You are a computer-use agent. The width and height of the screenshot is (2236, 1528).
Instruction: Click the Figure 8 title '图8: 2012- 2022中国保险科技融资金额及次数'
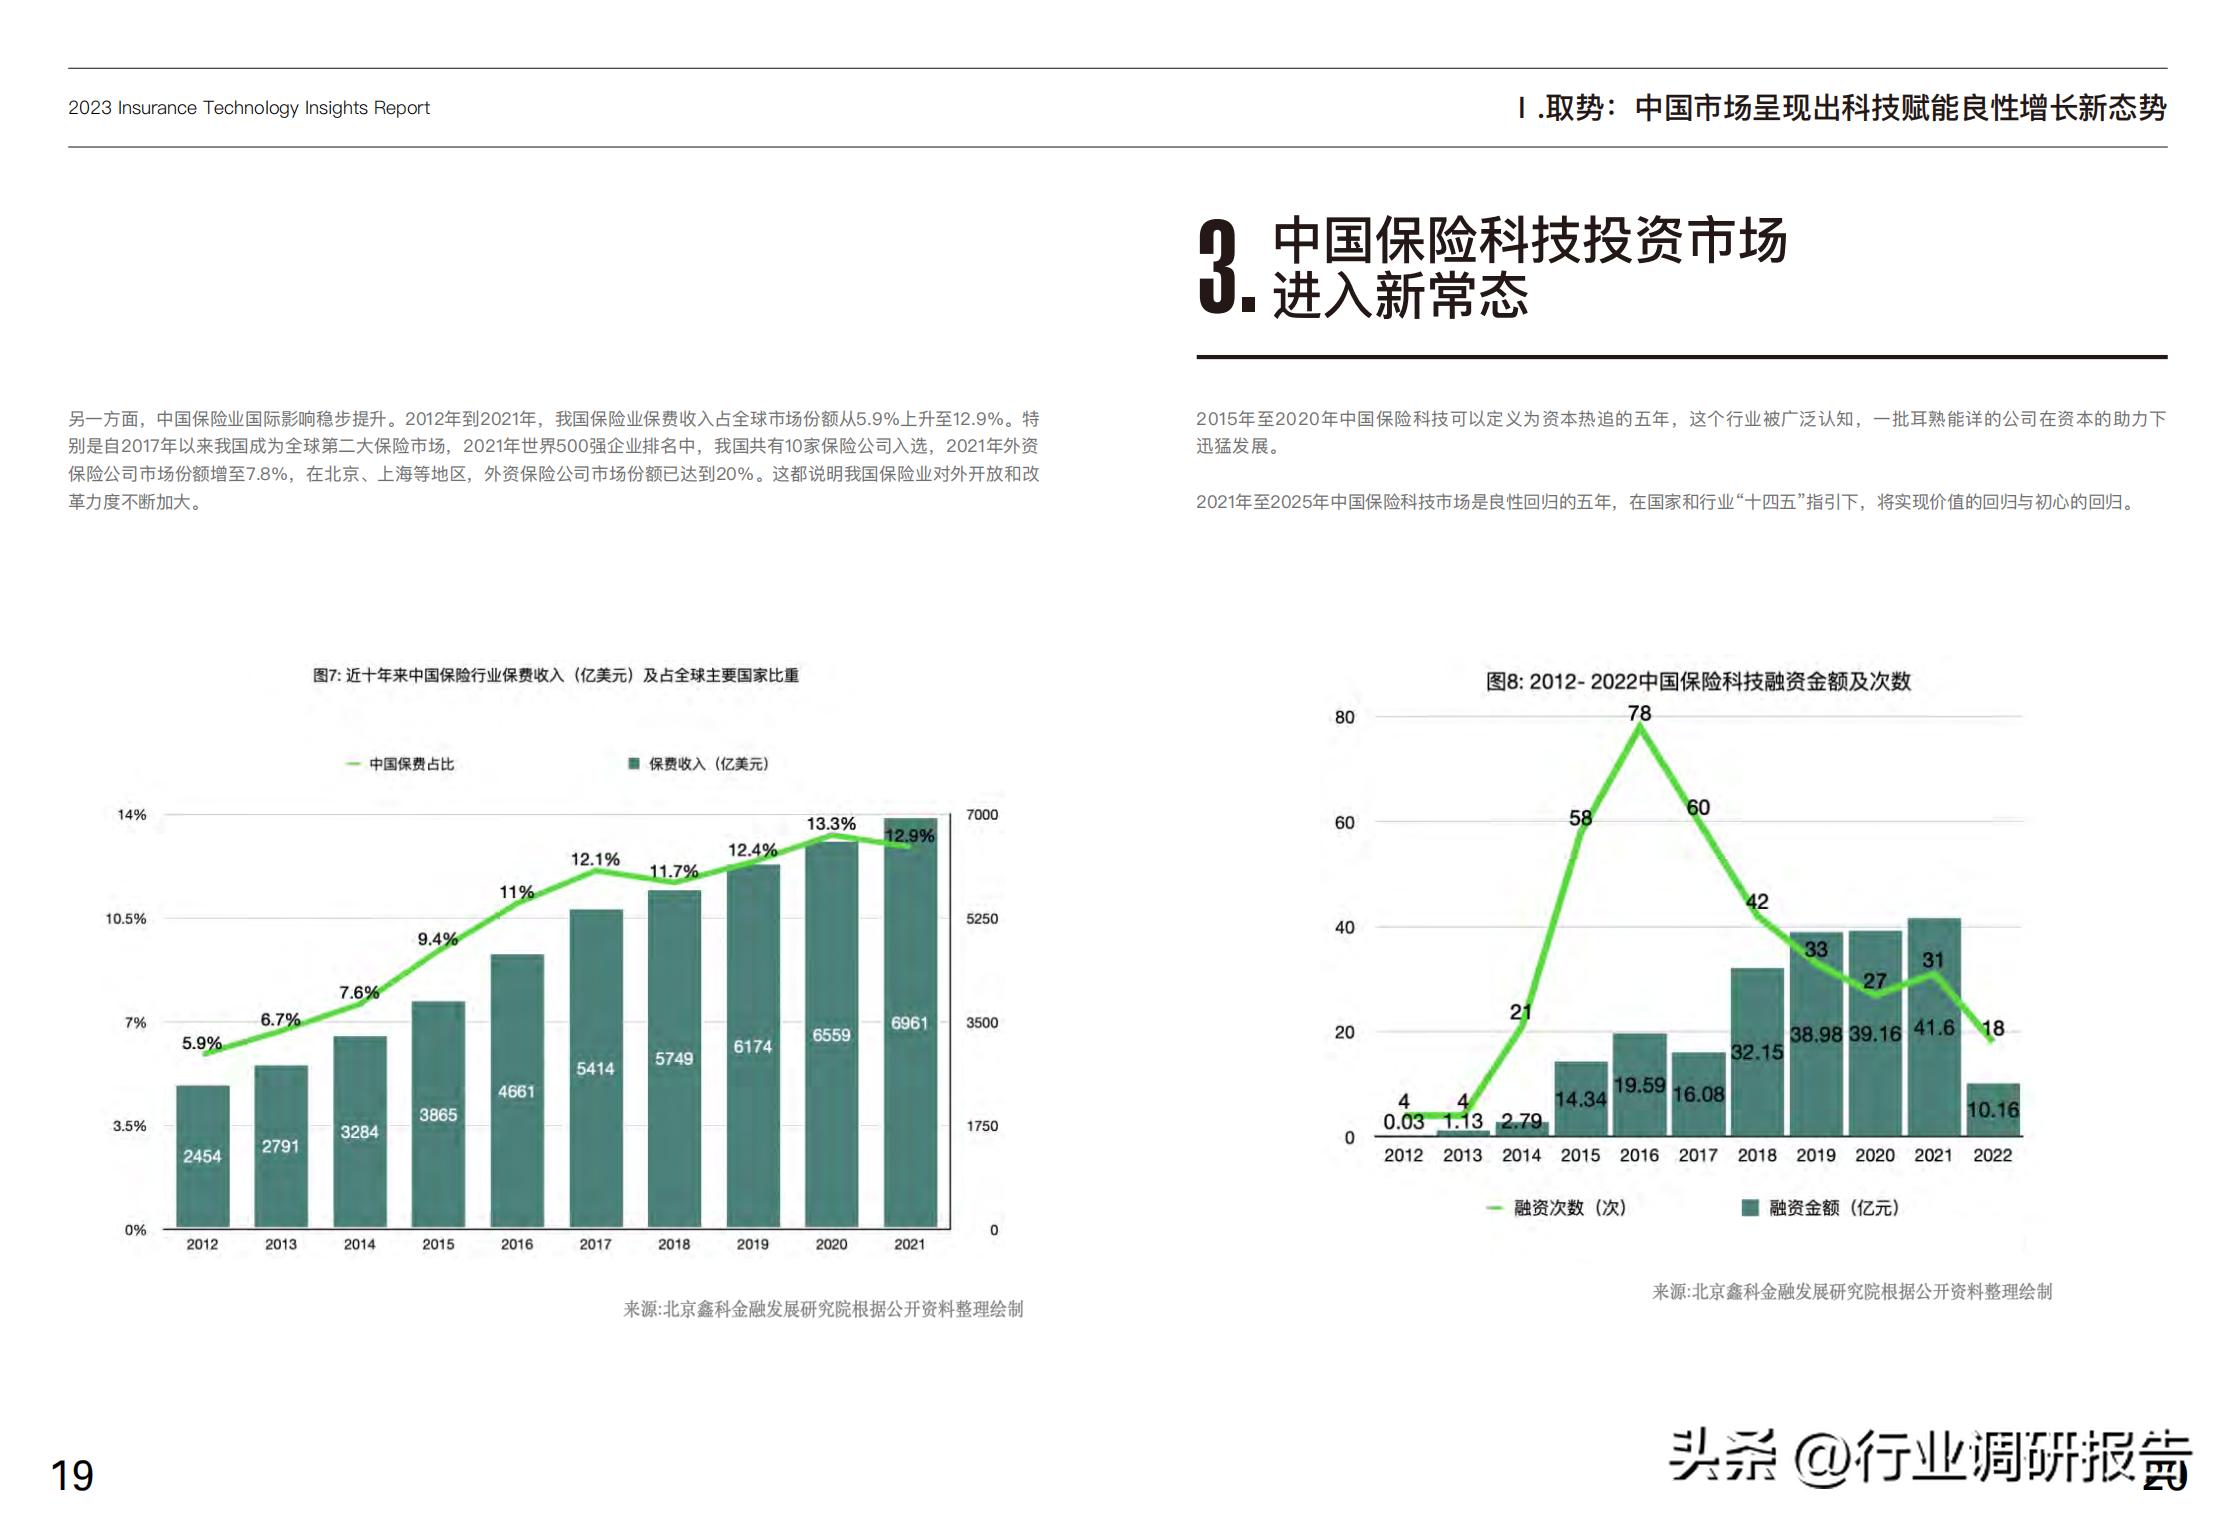pos(1698,682)
